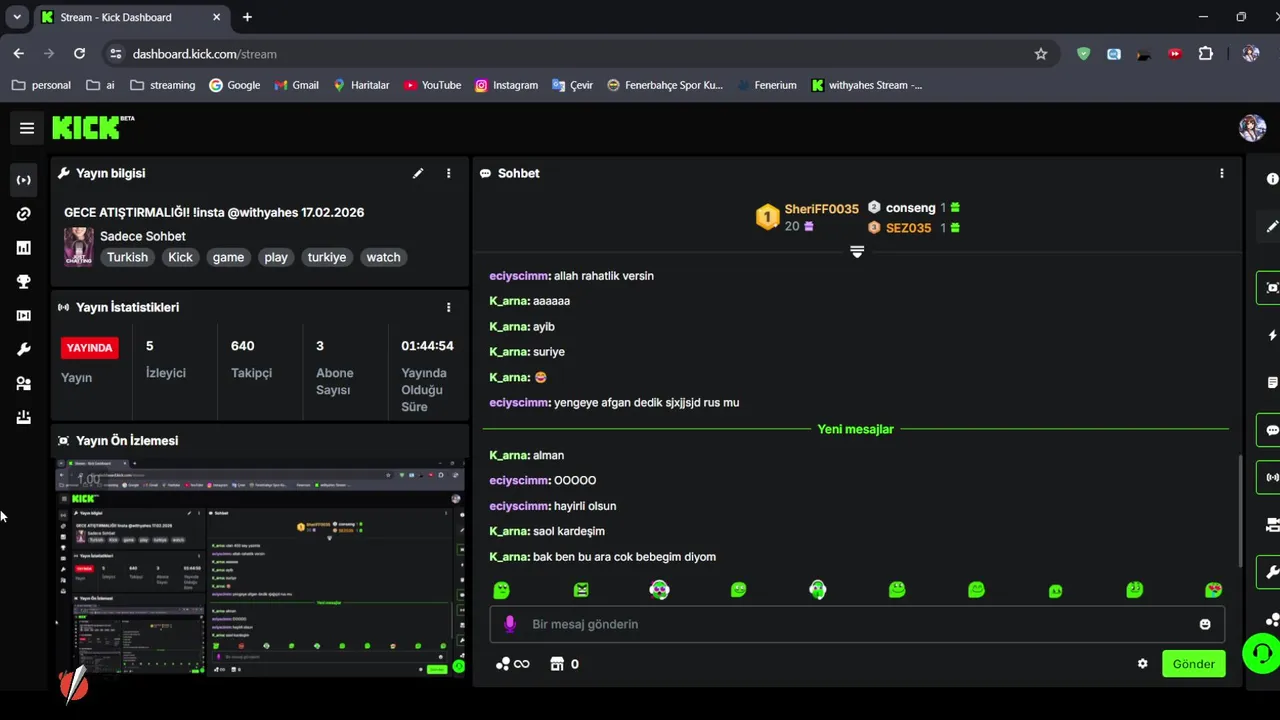
Task: Open the browser tab list dropdown arrow
Action: tap(17, 17)
